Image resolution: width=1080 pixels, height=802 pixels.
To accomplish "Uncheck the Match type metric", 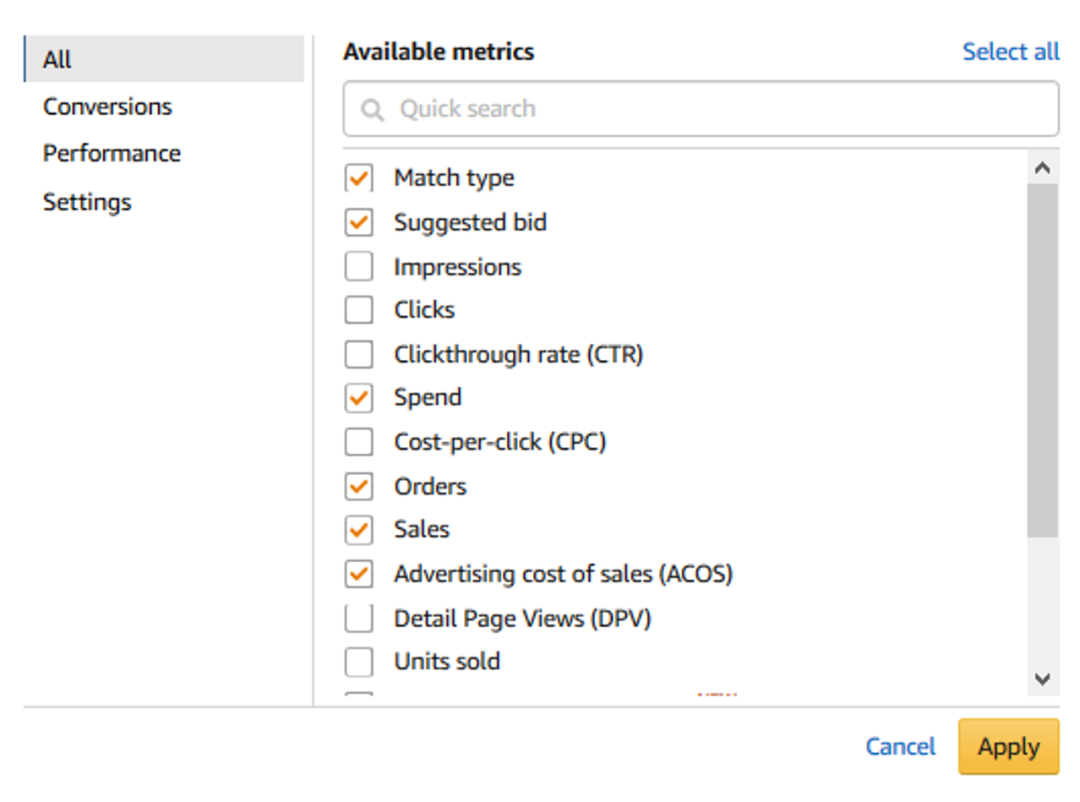I will pos(358,178).
